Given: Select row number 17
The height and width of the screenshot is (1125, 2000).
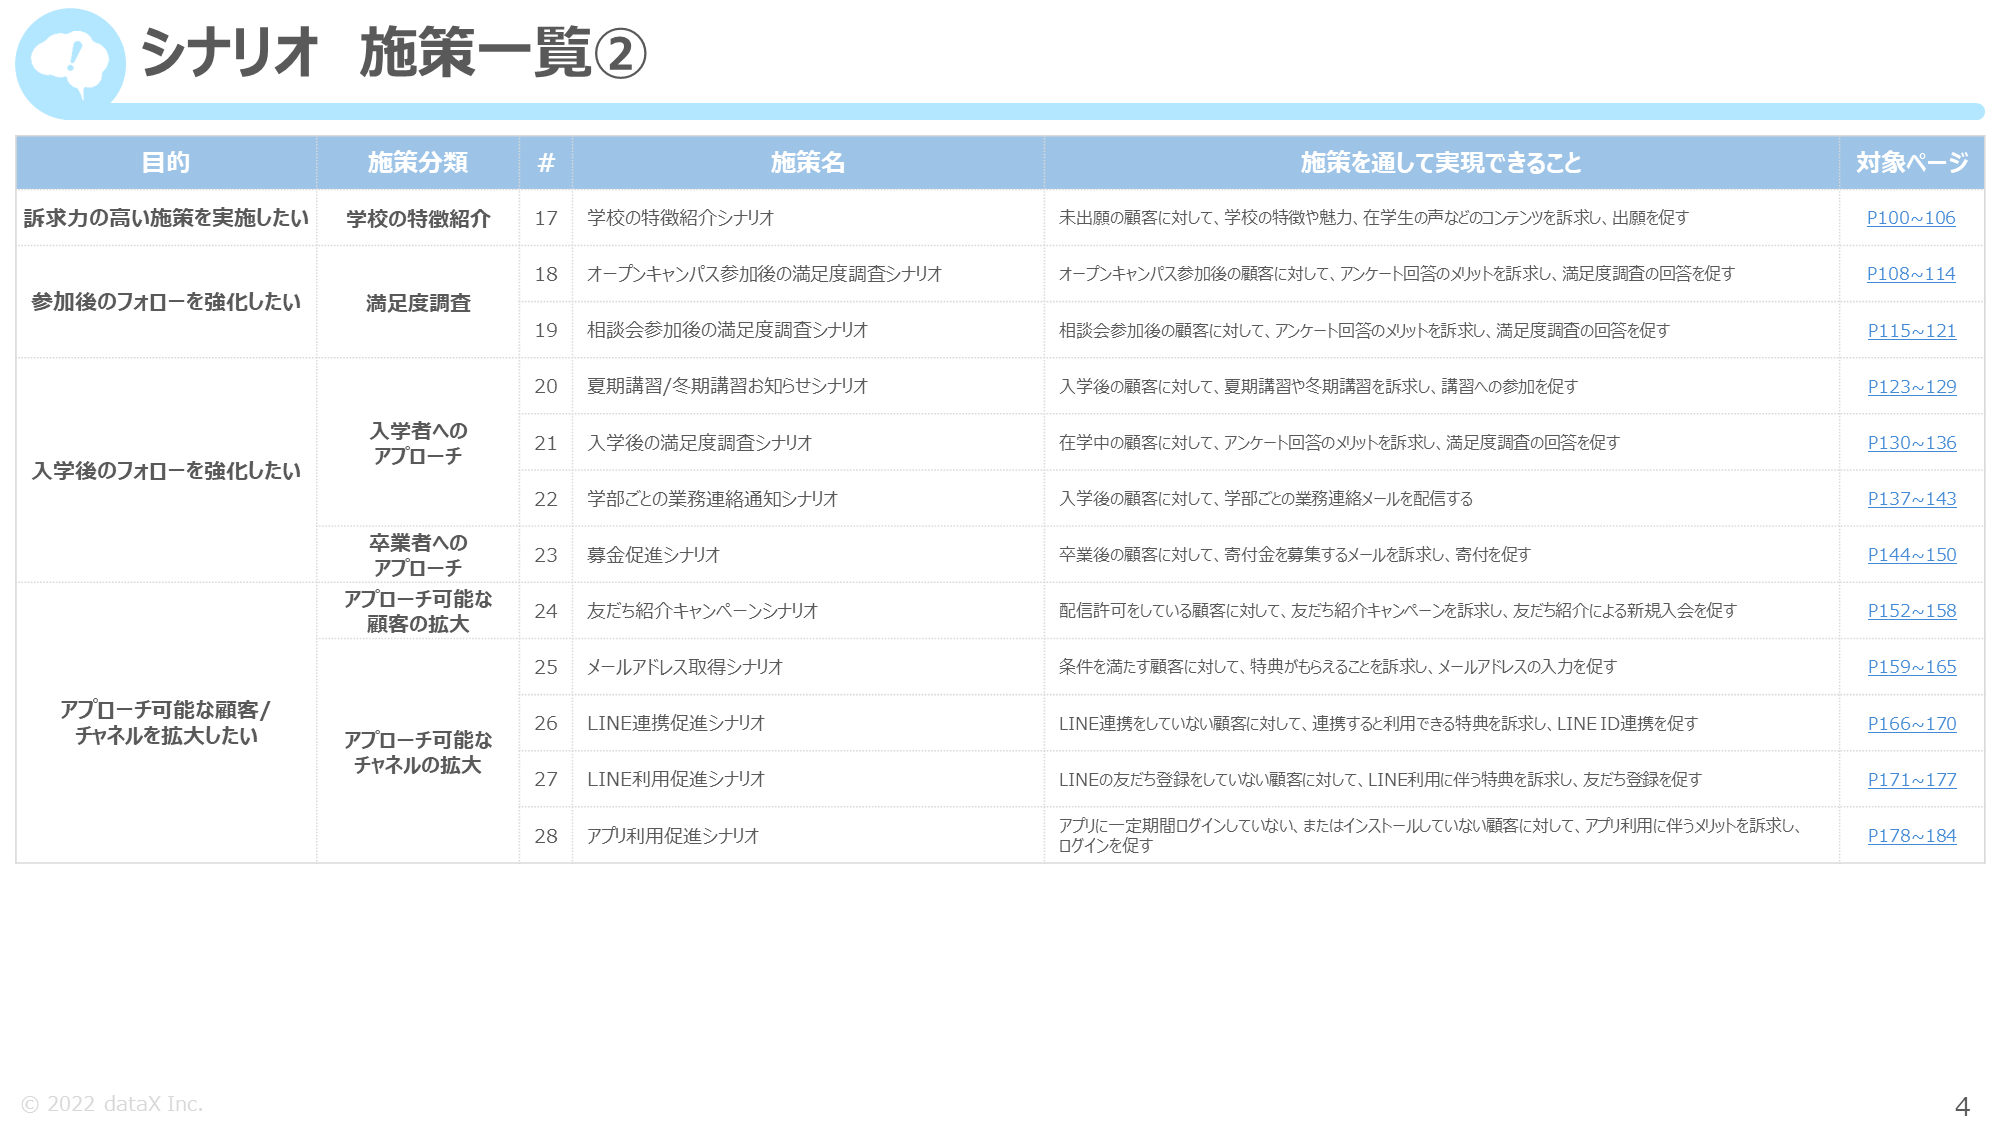Looking at the screenshot, I should 546,218.
